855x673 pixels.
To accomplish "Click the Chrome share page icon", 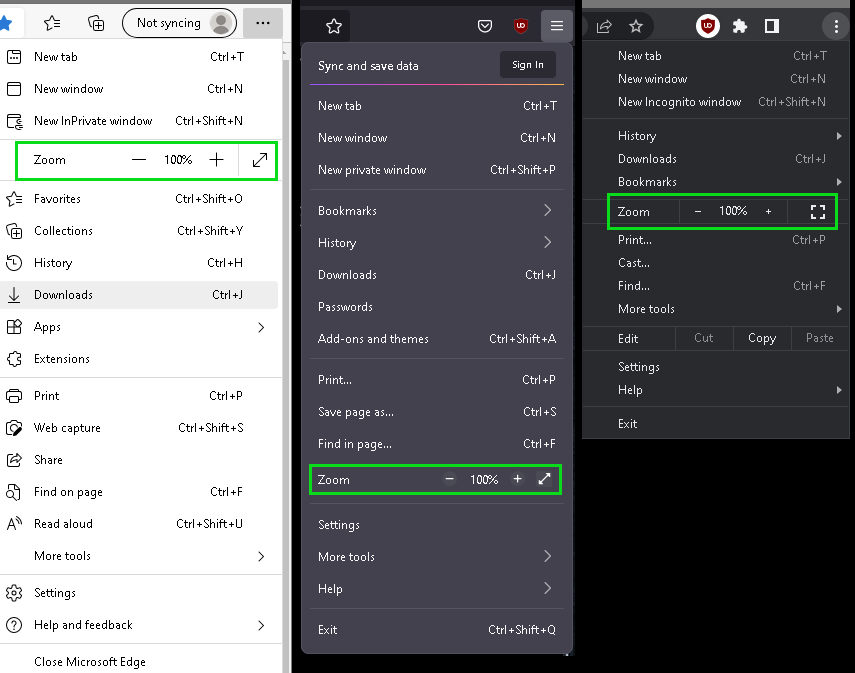I will coord(604,26).
